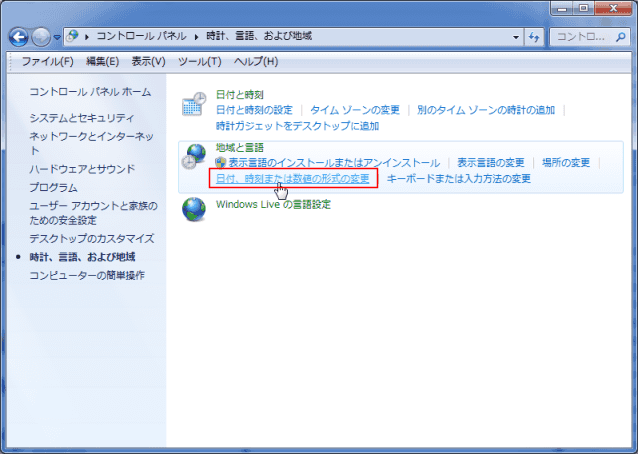Click 場所の変更 link
The width and height of the screenshot is (638, 454).
pyautogui.click(x=566, y=163)
